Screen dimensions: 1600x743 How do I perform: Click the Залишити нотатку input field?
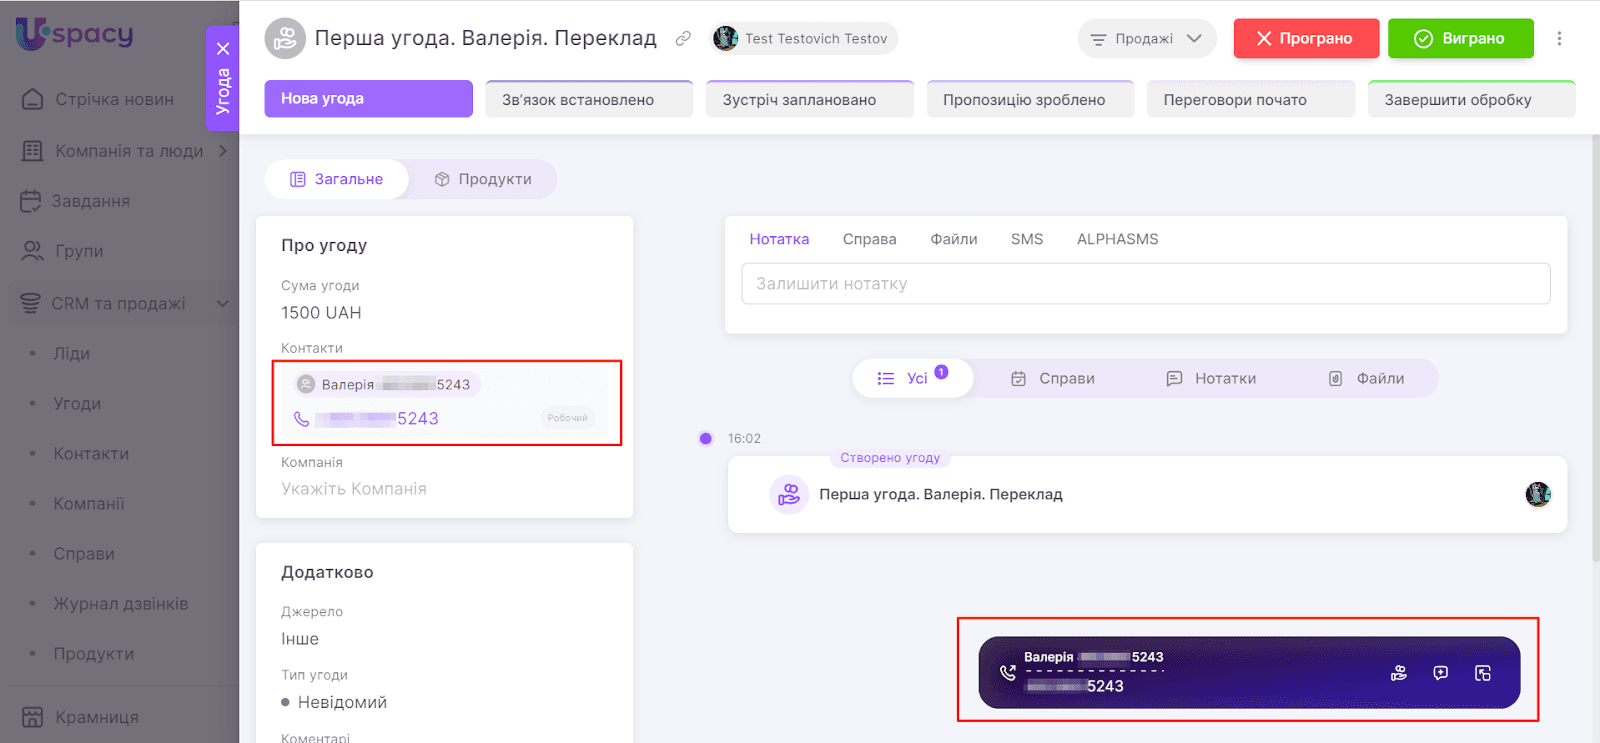pos(1145,284)
